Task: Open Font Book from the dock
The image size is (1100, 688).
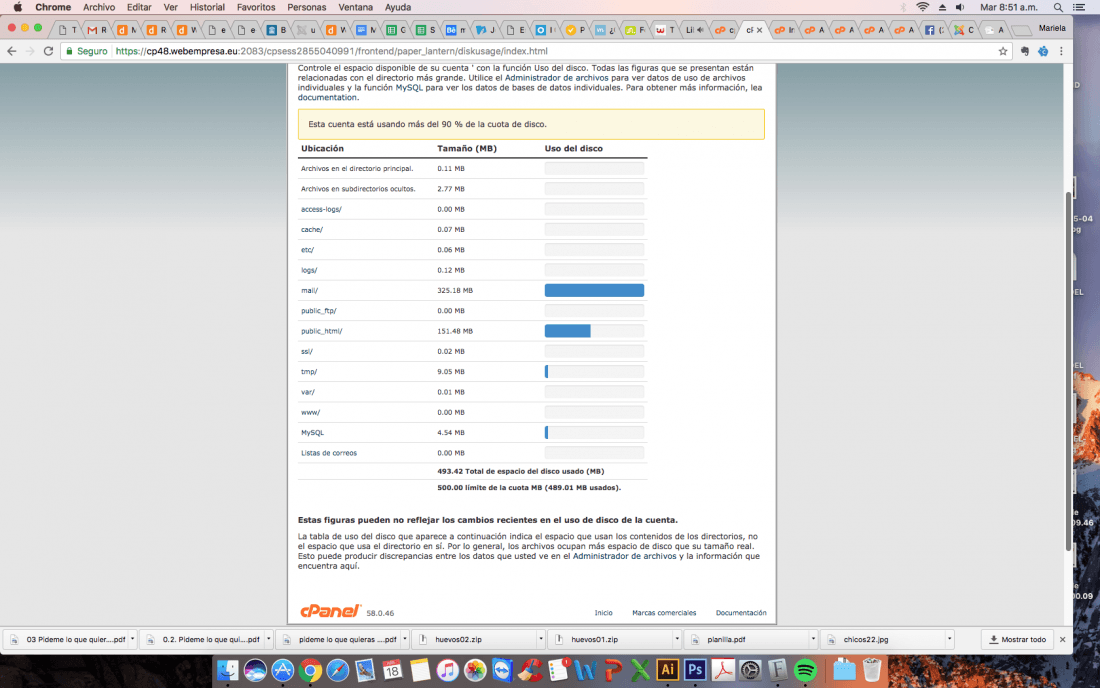Action: coord(777,670)
